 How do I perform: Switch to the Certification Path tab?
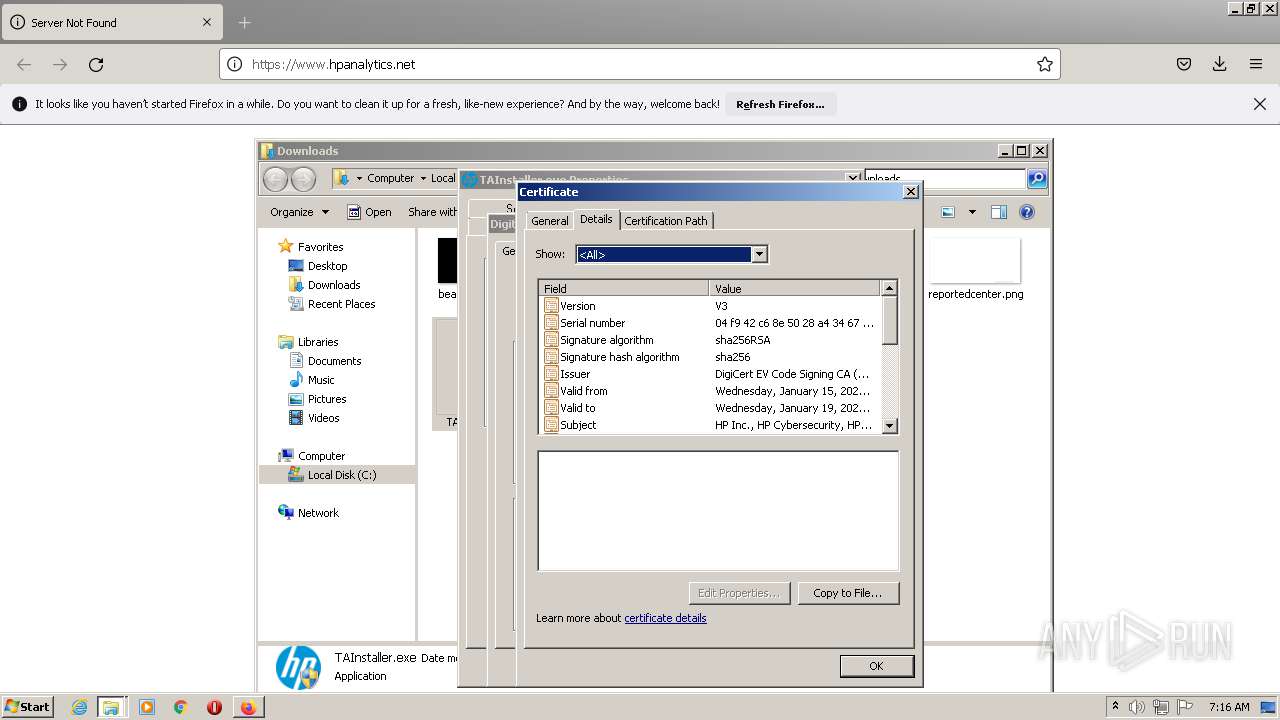pos(666,221)
